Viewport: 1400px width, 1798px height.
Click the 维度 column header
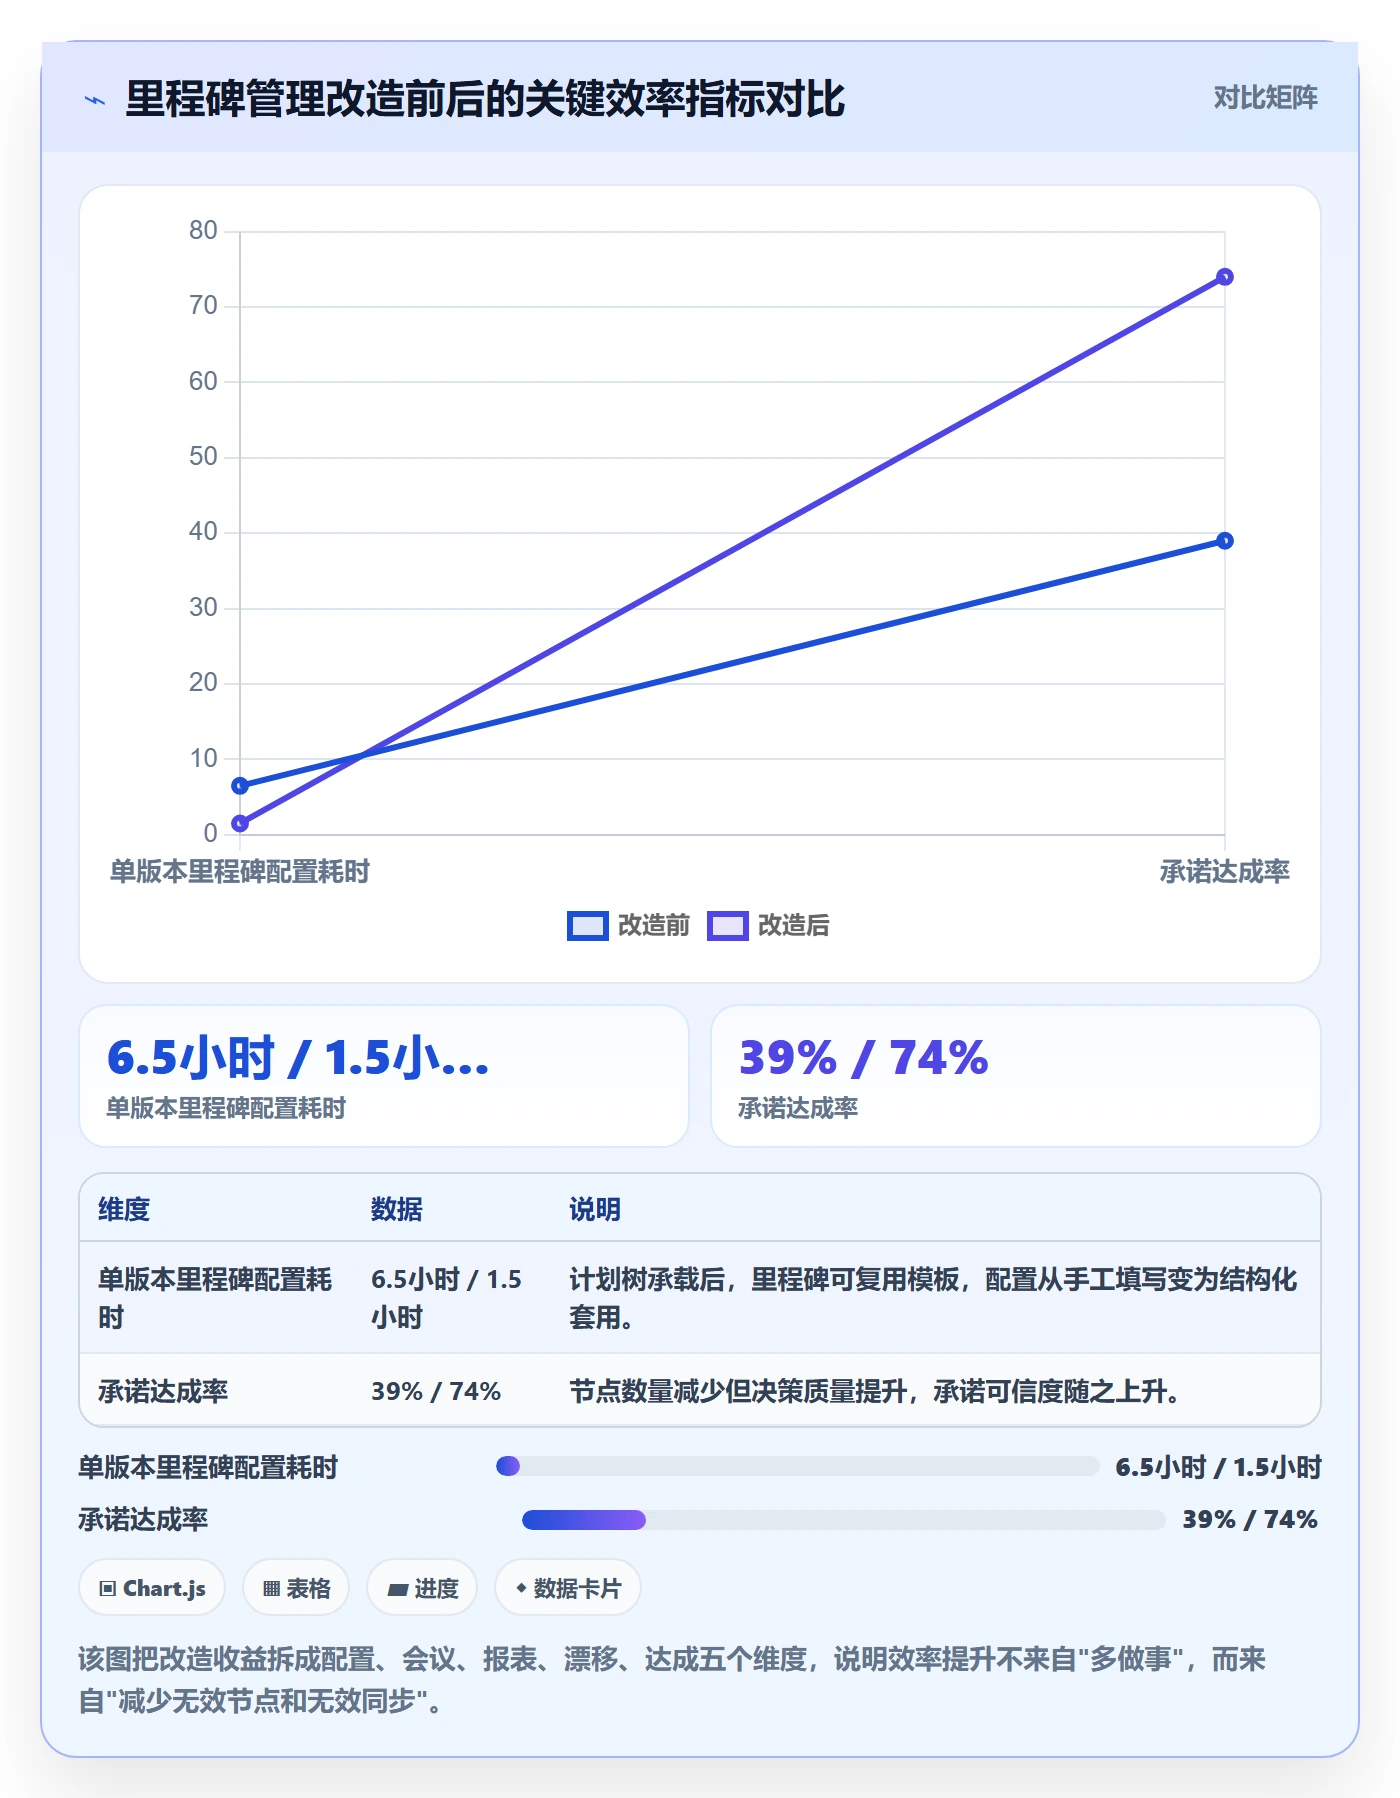(124, 1210)
